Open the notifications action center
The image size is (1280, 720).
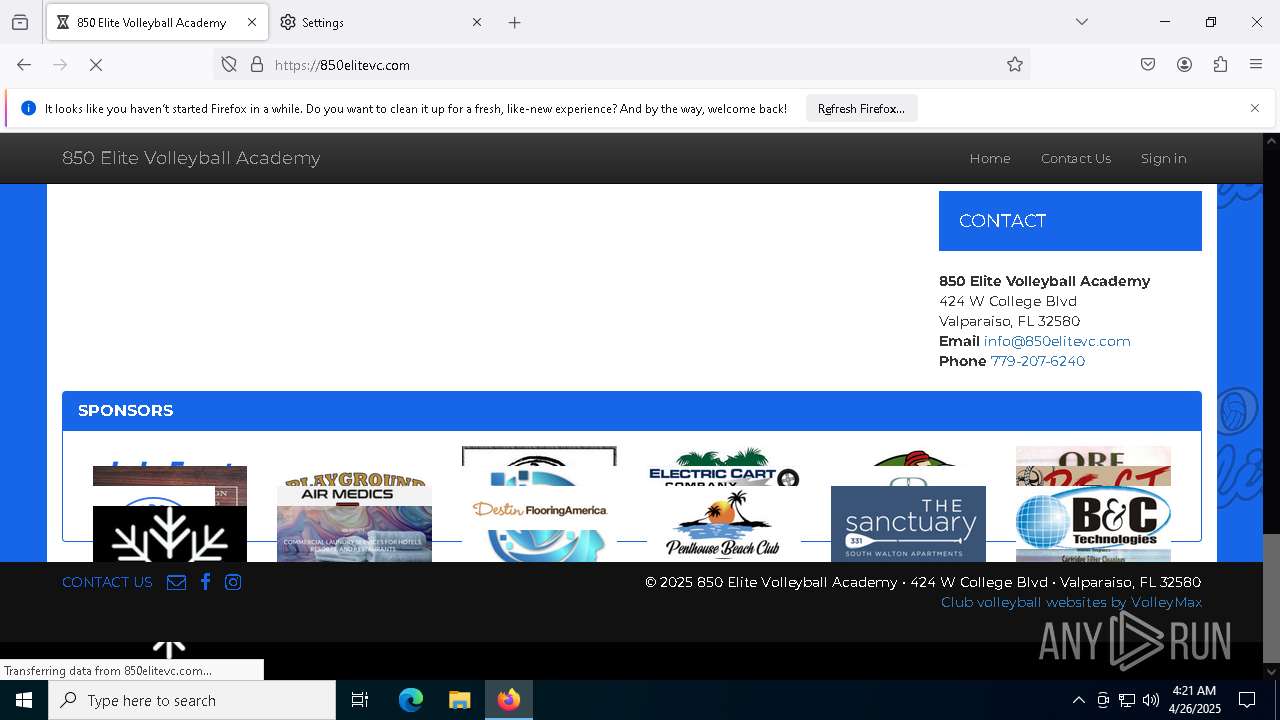pos(1247,700)
